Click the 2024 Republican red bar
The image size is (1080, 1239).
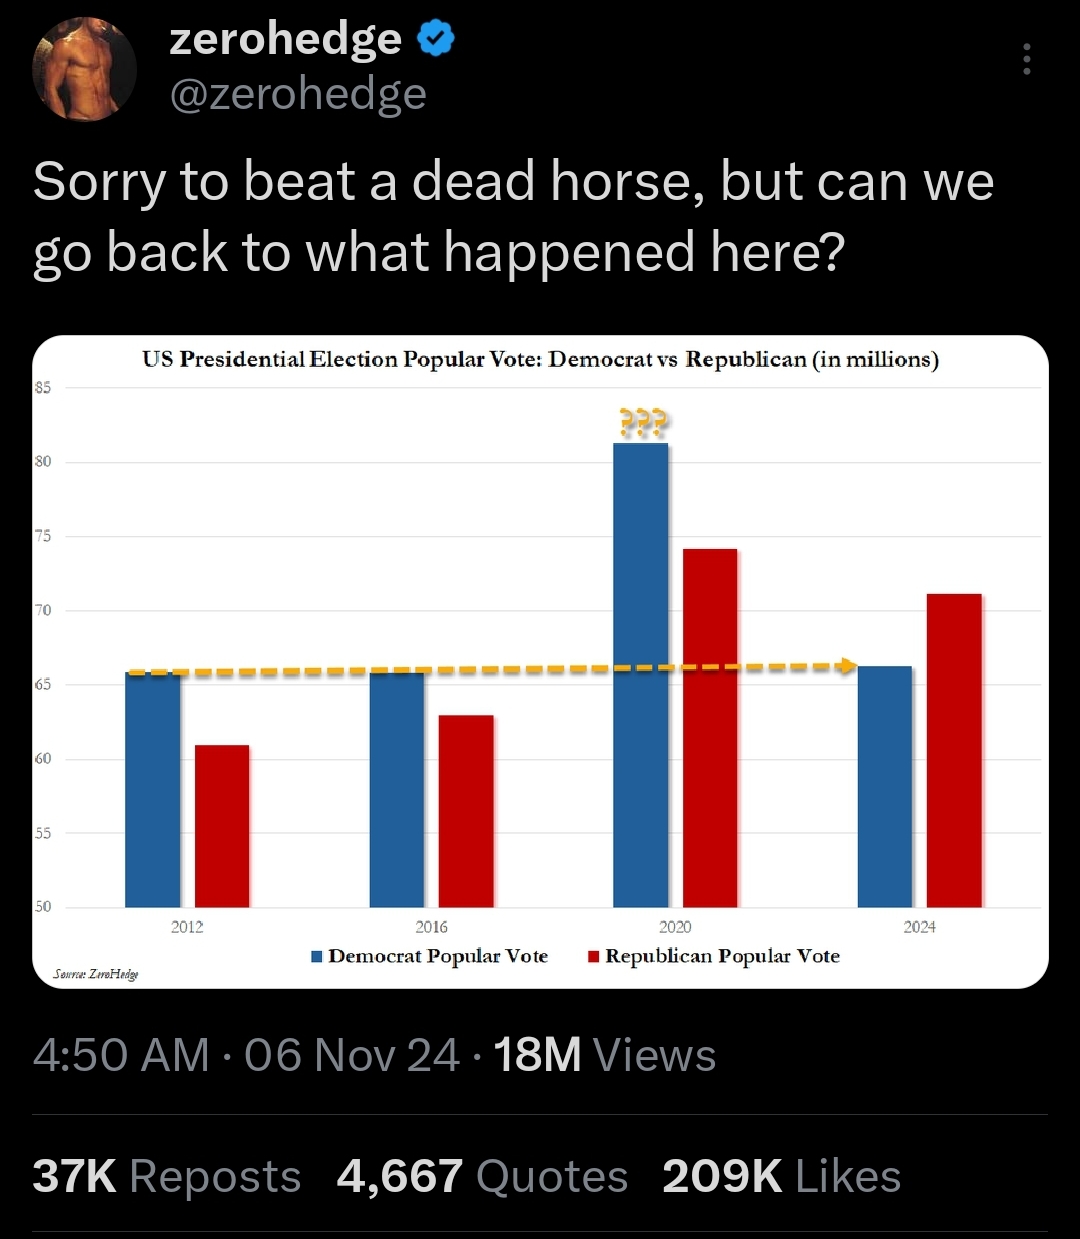tap(954, 750)
